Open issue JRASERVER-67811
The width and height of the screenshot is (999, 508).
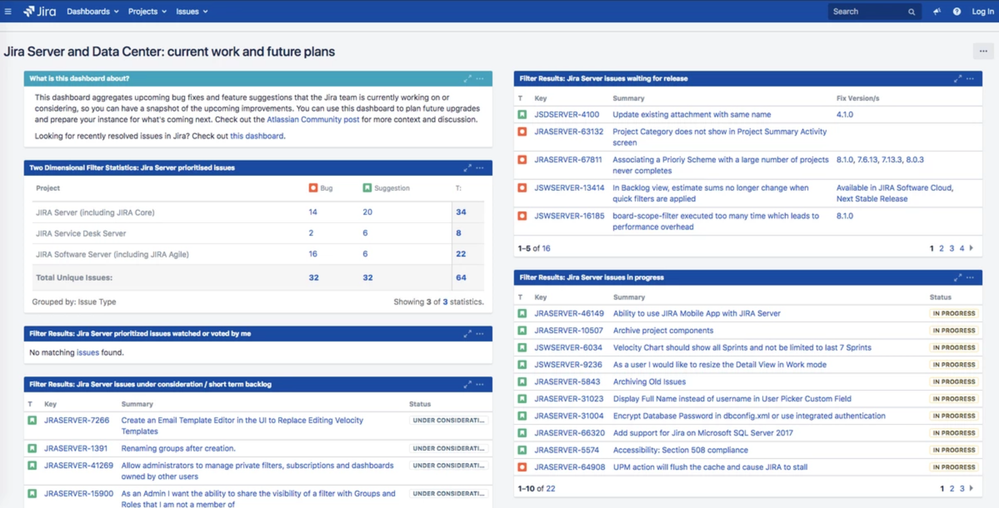(568, 160)
